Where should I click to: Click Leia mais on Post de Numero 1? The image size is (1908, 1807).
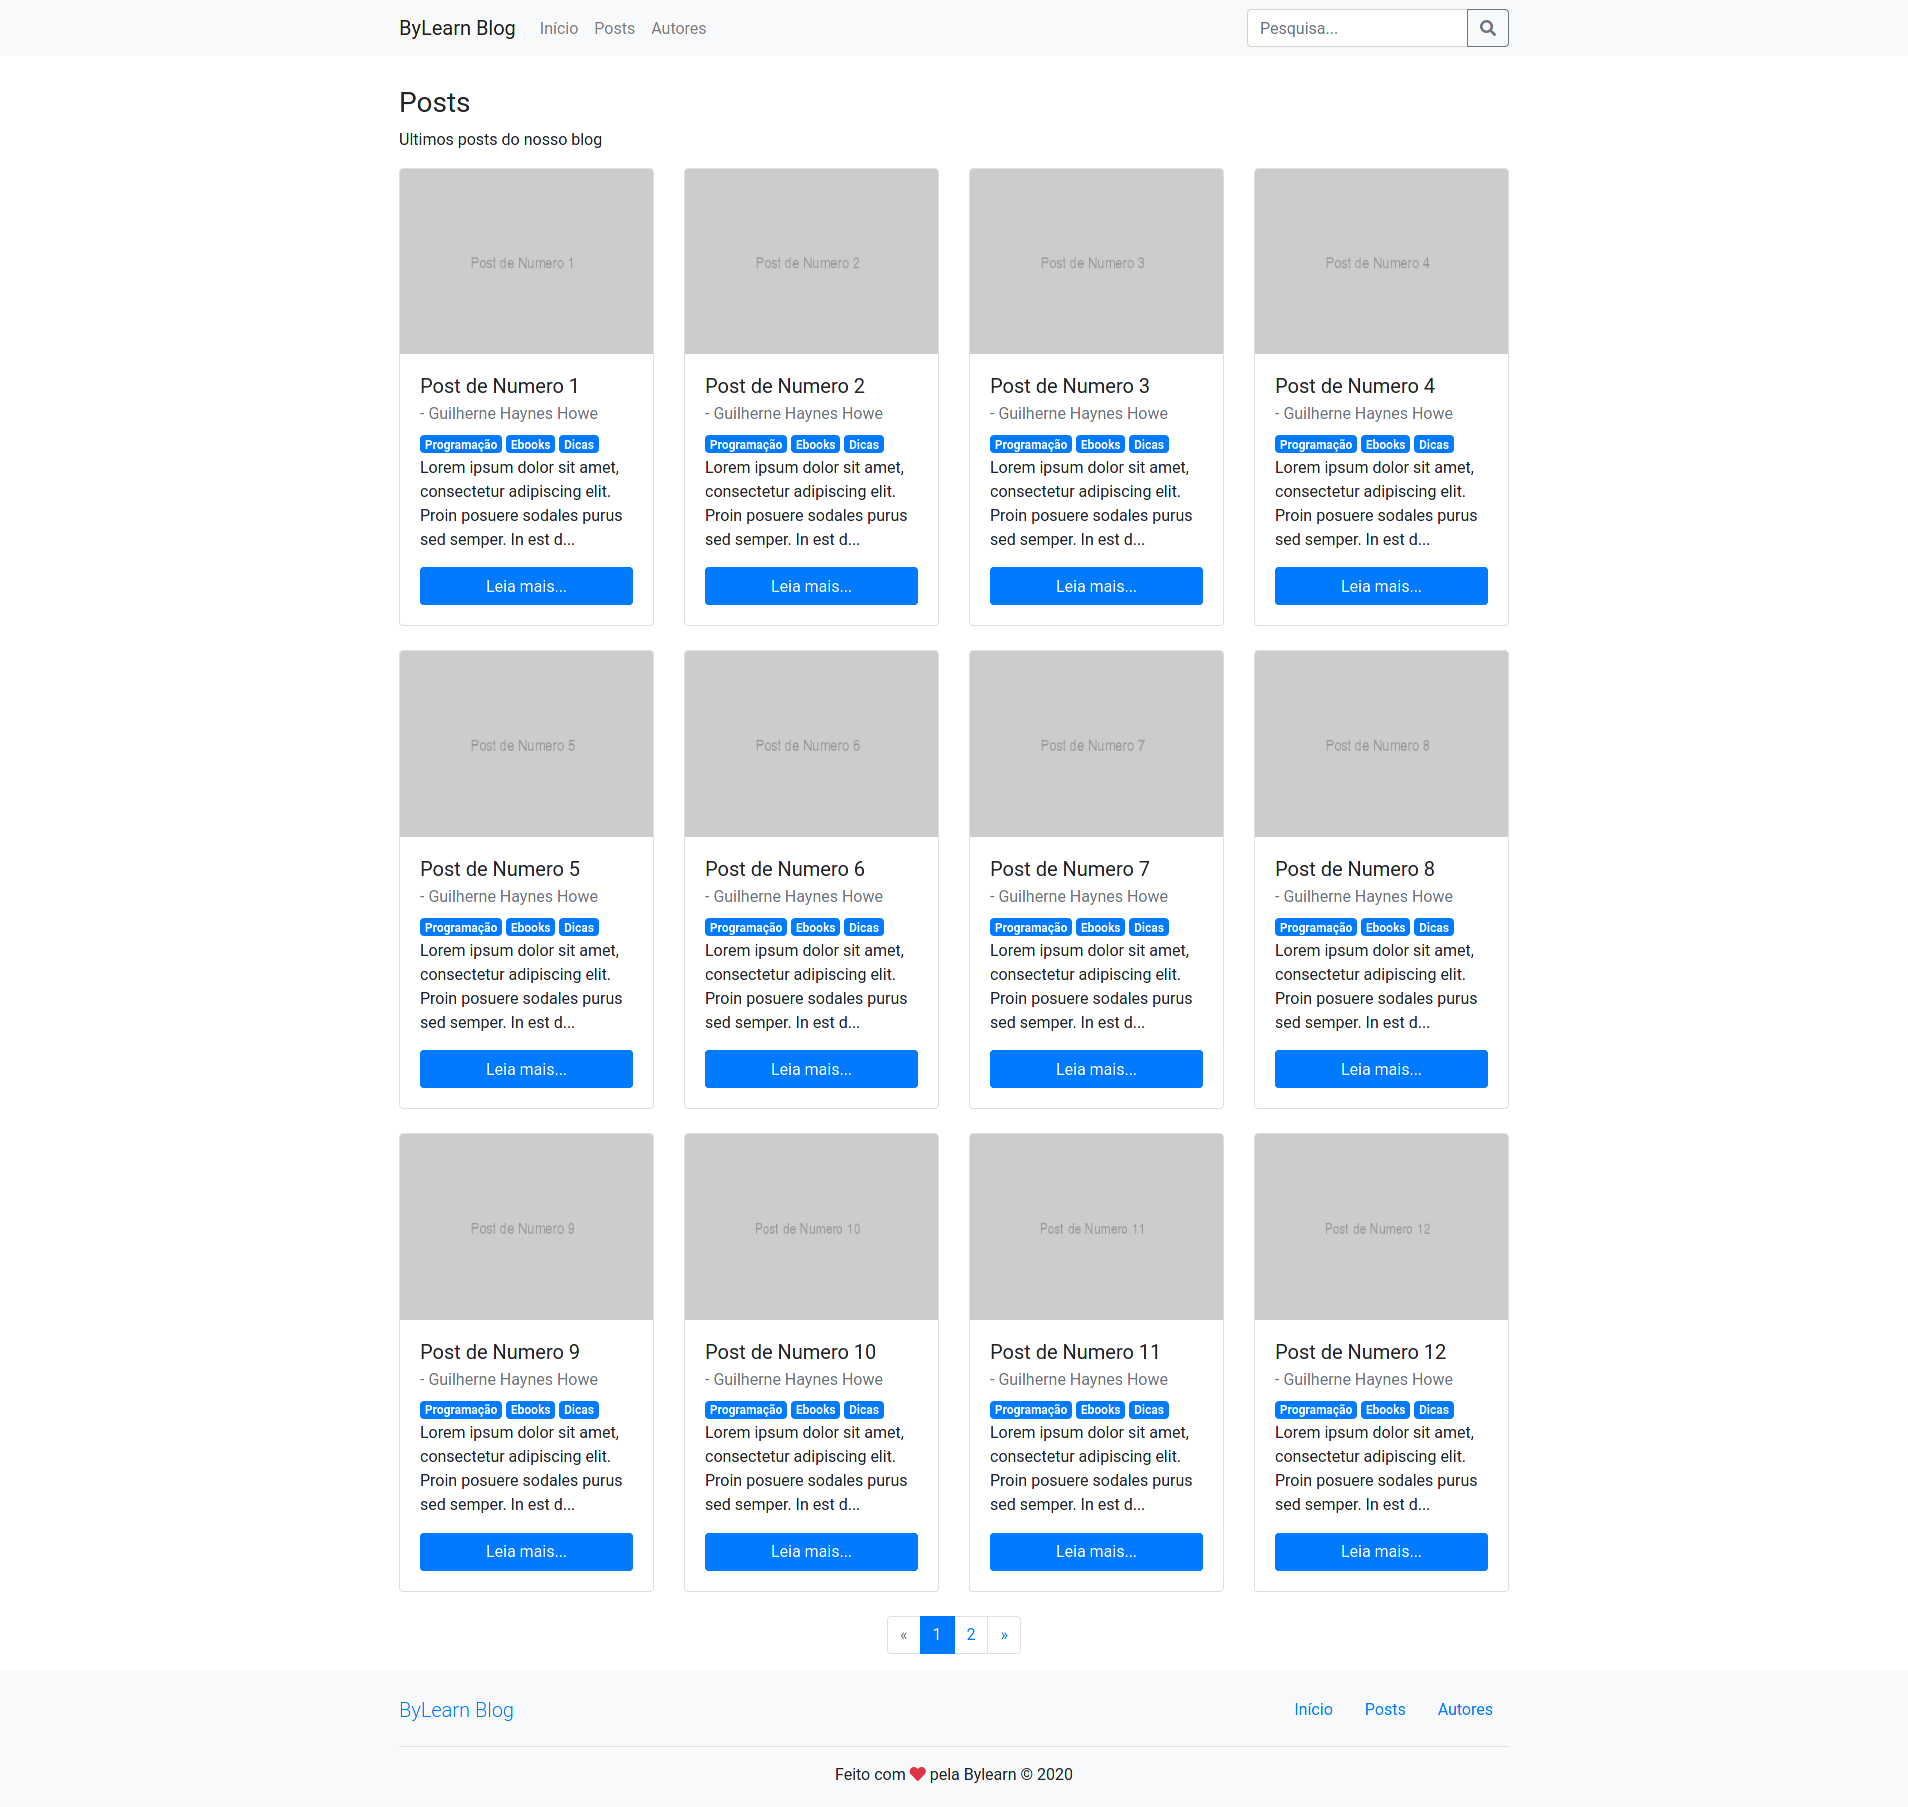pyautogui.click(x=526, y=586)
